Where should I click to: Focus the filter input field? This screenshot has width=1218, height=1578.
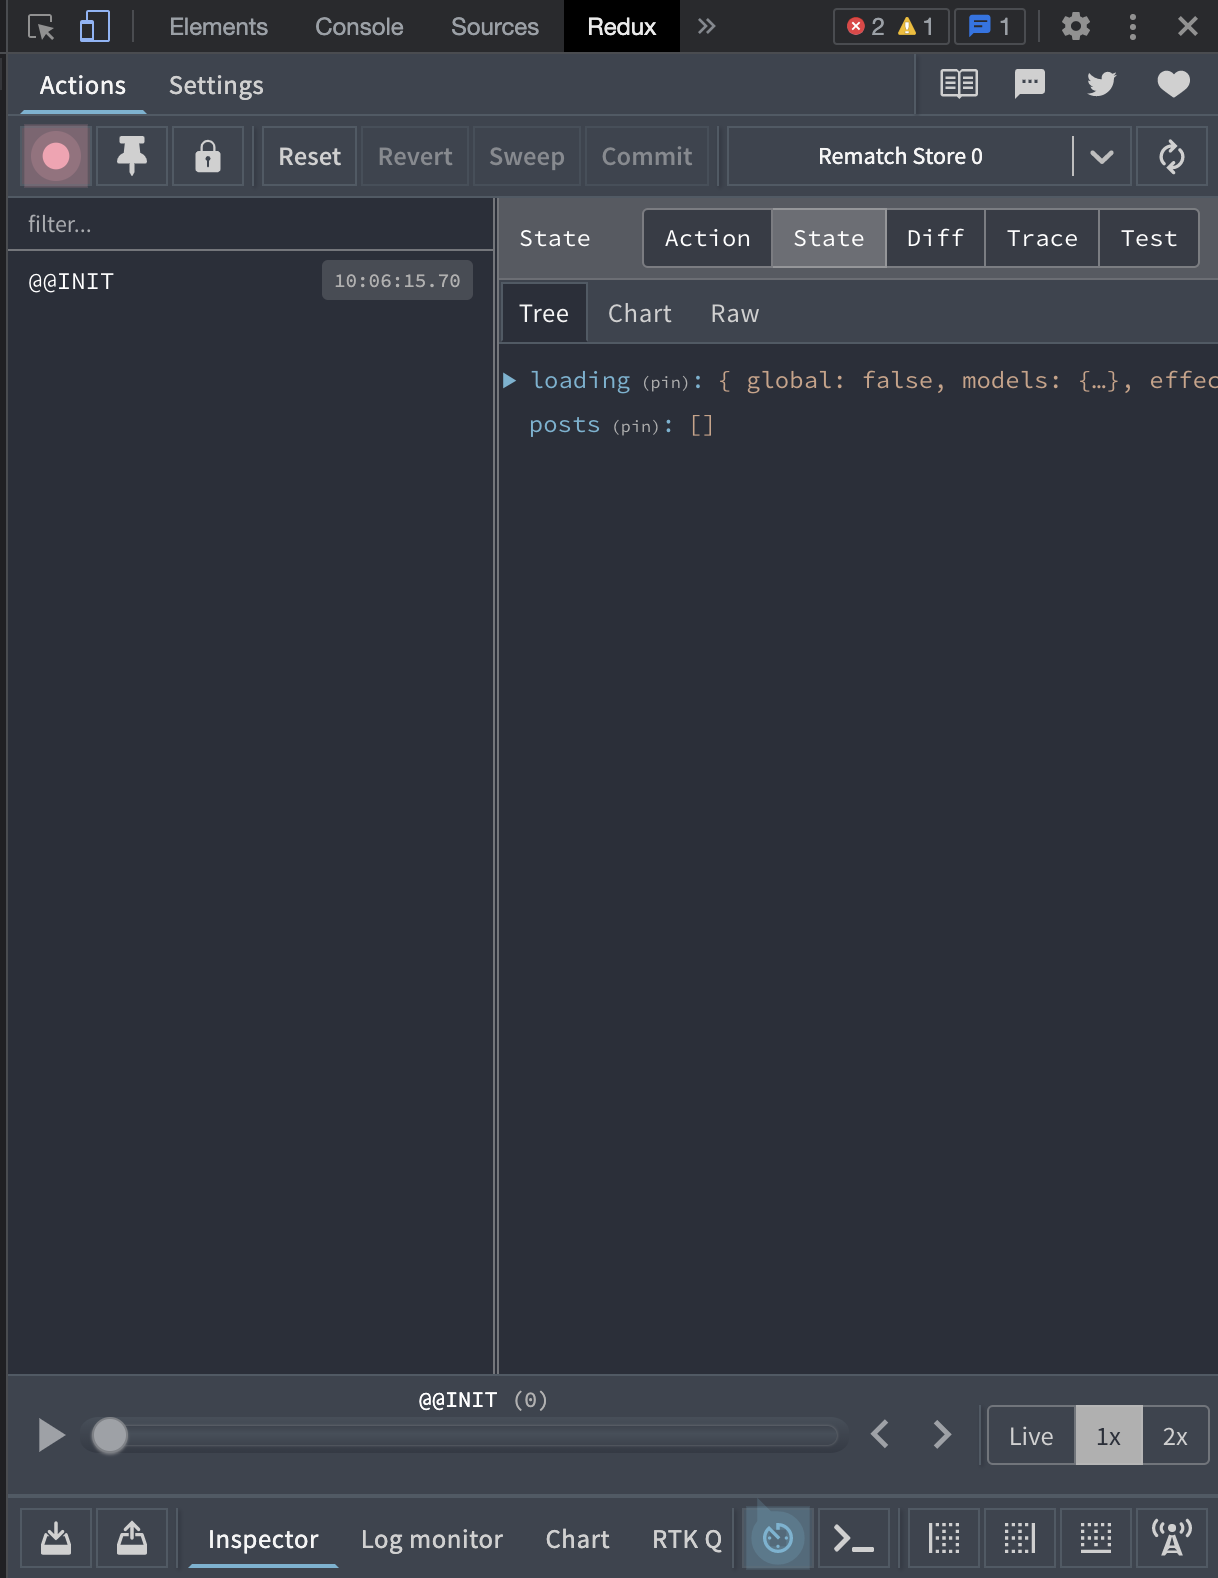tap(250, 224)
